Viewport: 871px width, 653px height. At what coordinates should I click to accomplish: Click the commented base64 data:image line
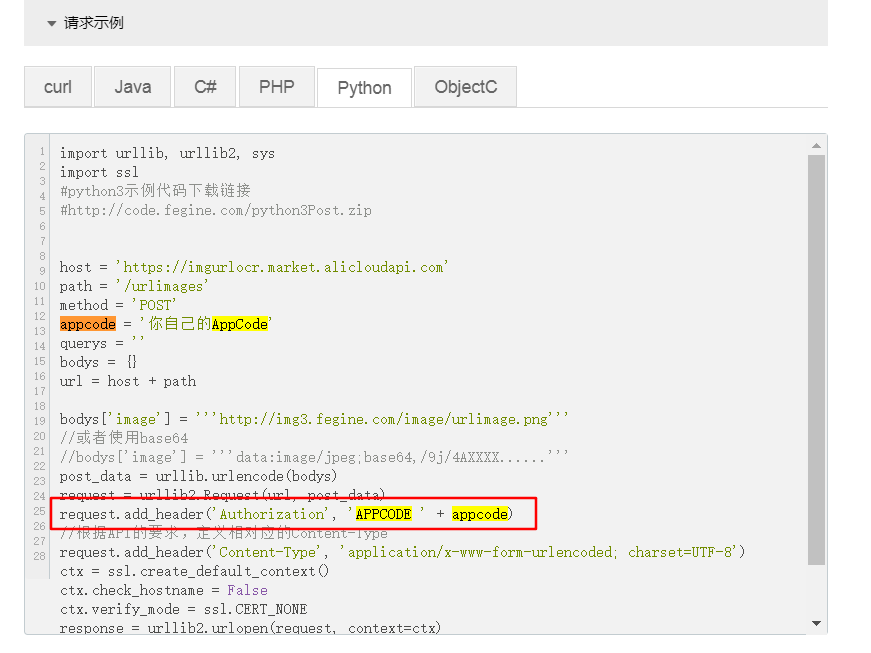coord(314,457)
